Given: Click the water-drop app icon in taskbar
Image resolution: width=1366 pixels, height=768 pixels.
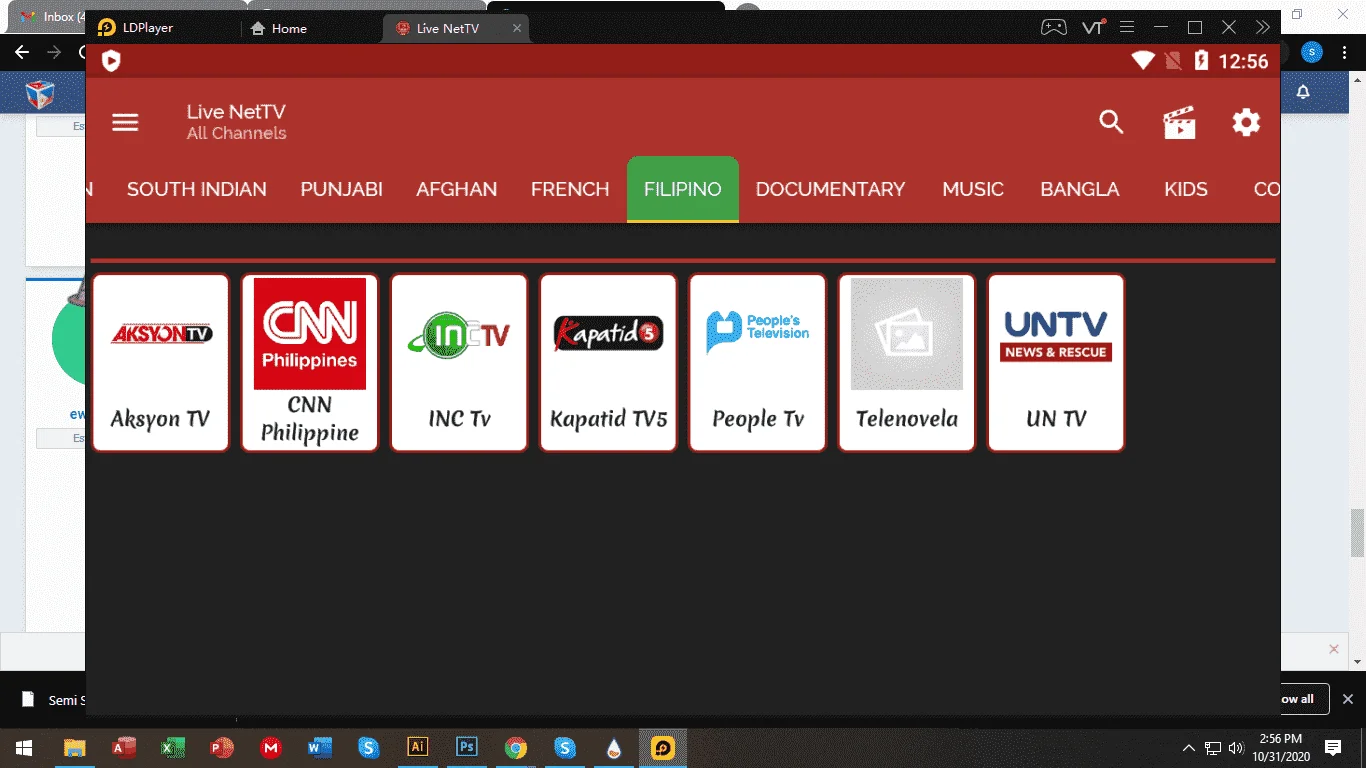Looking at the screenshot, I should [x=614, y=747].
